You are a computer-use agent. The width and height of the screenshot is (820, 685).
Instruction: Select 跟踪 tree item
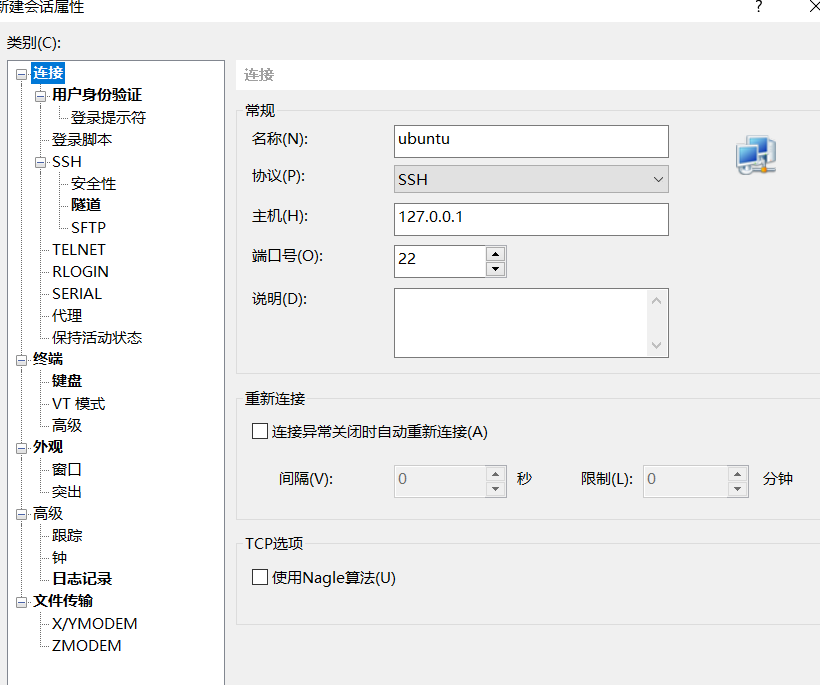pos(67,535)
